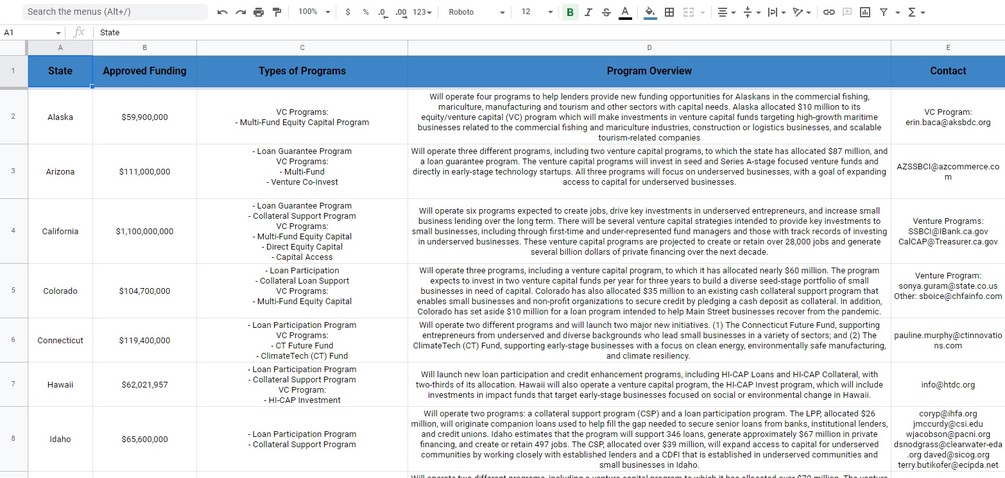Select the info@htdc.org contact cell

pyautogui.click(x=948, y=384)
